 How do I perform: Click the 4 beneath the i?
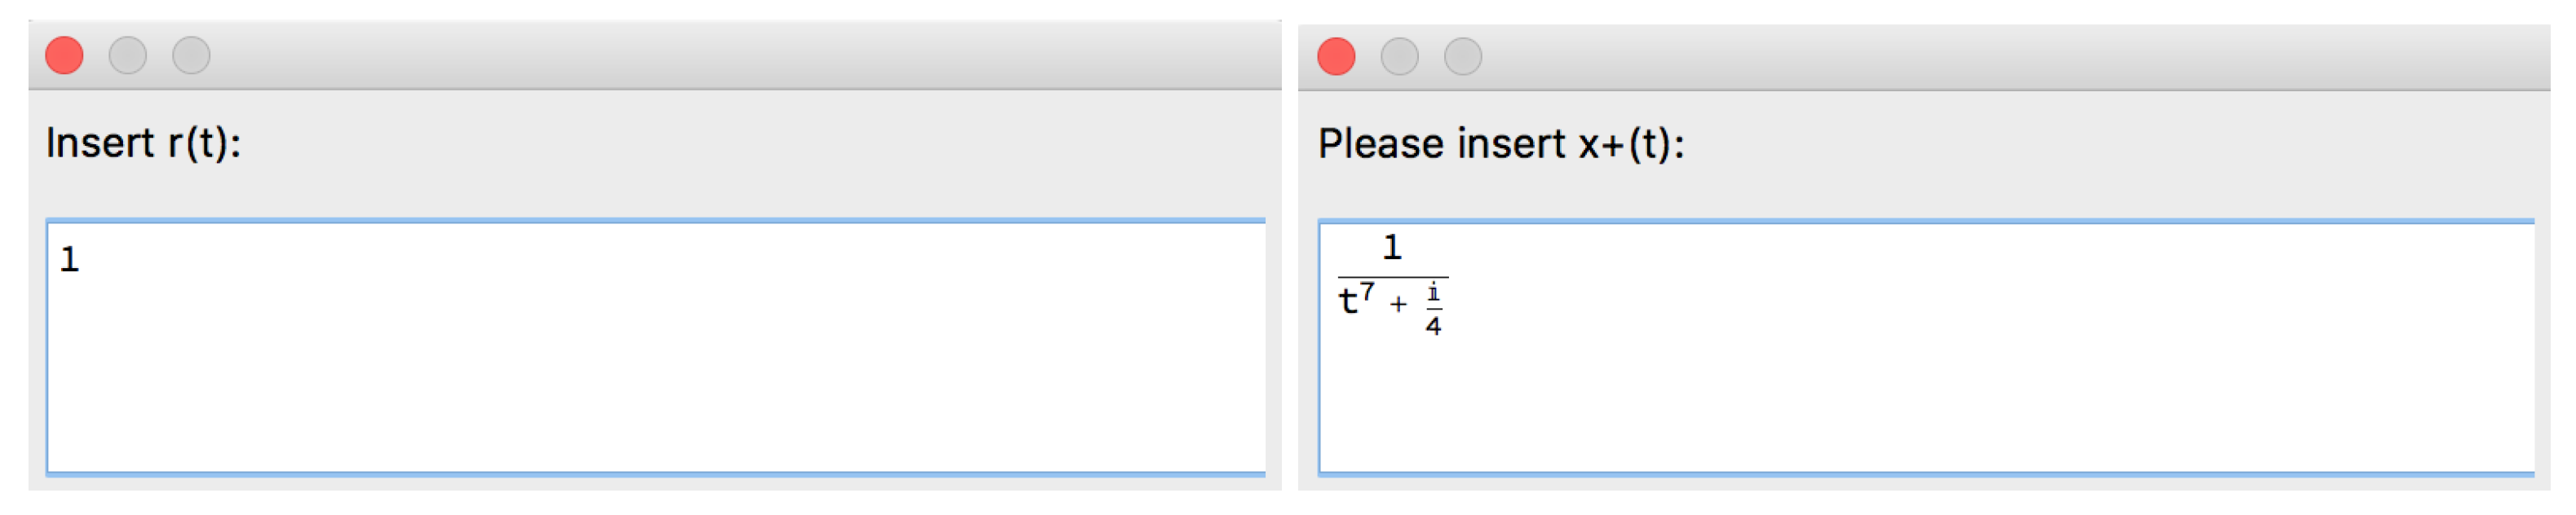pyautogui.click(x=1433, y=326)
